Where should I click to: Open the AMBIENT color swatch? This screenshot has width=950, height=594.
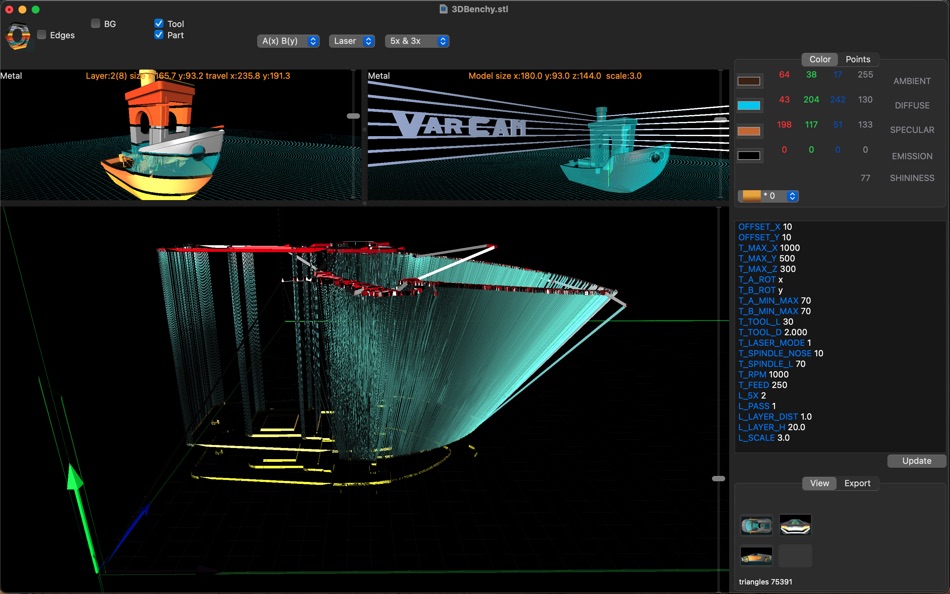pos(749,81)
